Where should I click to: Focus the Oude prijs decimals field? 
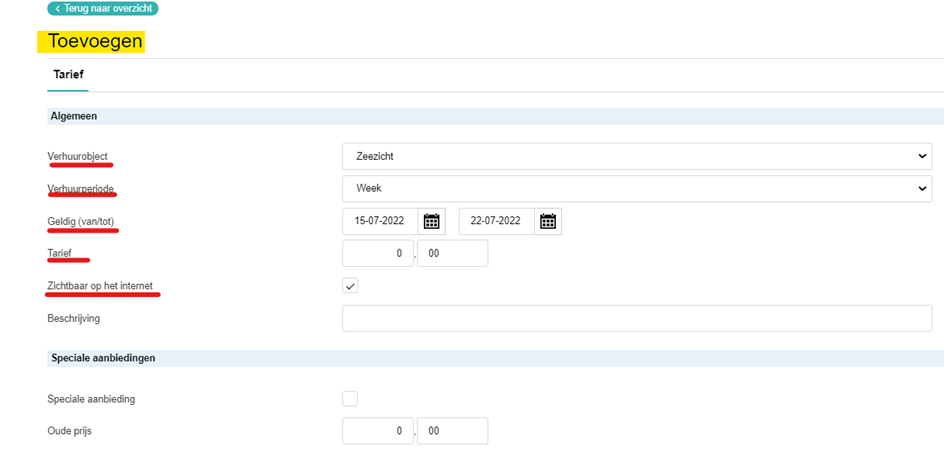pyautogui.click(x=452, y=431)
